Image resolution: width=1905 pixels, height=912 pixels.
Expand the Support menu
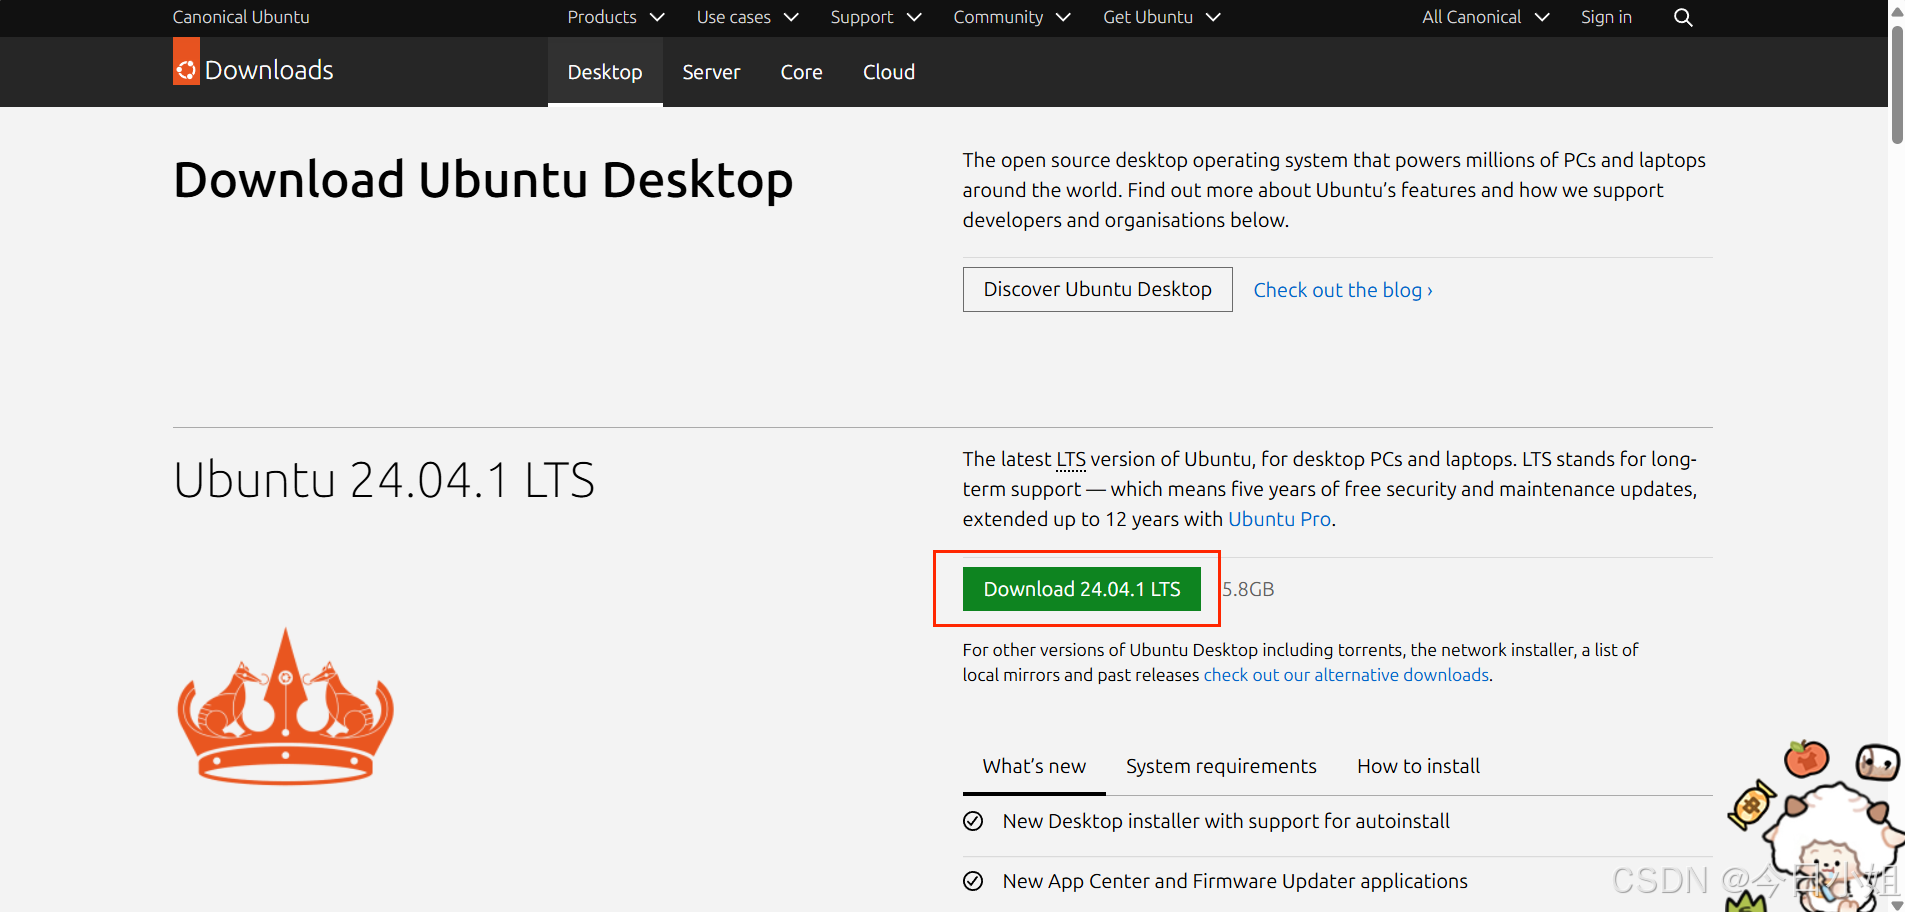tap(875, 17)
